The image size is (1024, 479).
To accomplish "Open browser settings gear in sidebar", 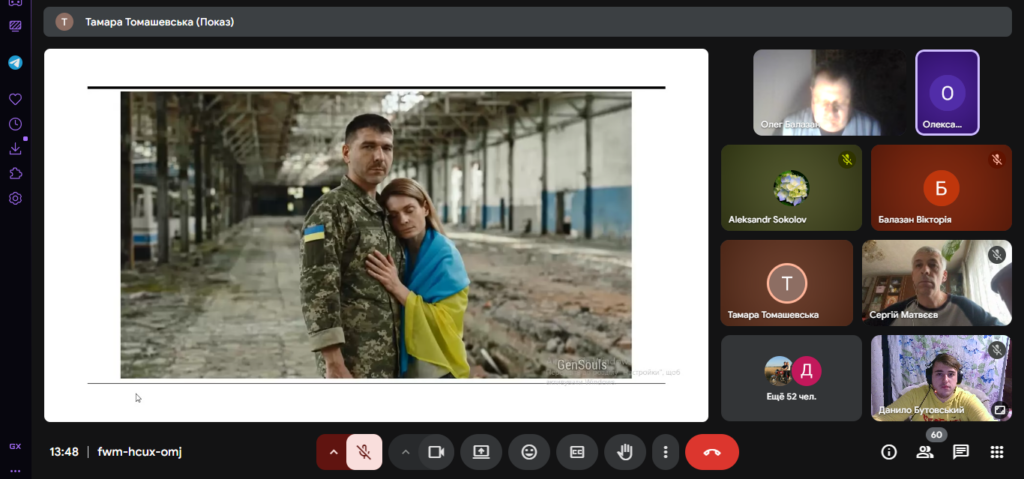I will pyautogui.click(x=15, y=198).
